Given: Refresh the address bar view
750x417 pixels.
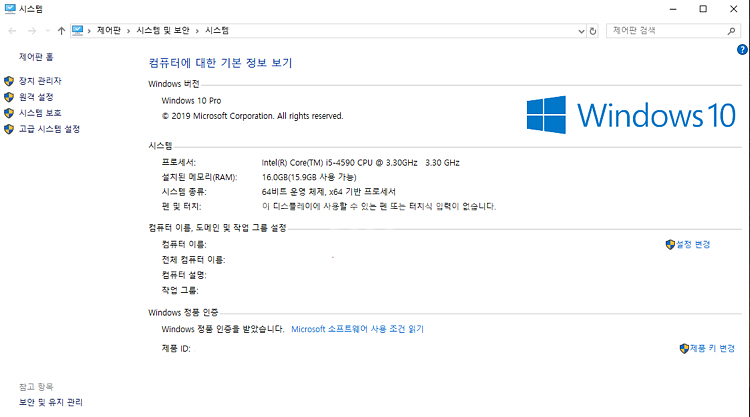Looking at the screenshot, I should pyautogui.click(x=593, y=31).
